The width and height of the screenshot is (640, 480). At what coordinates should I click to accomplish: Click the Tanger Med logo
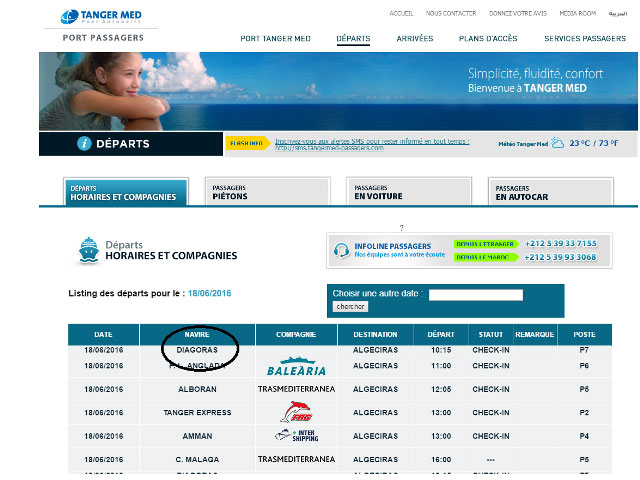click(x=100, y=17)
